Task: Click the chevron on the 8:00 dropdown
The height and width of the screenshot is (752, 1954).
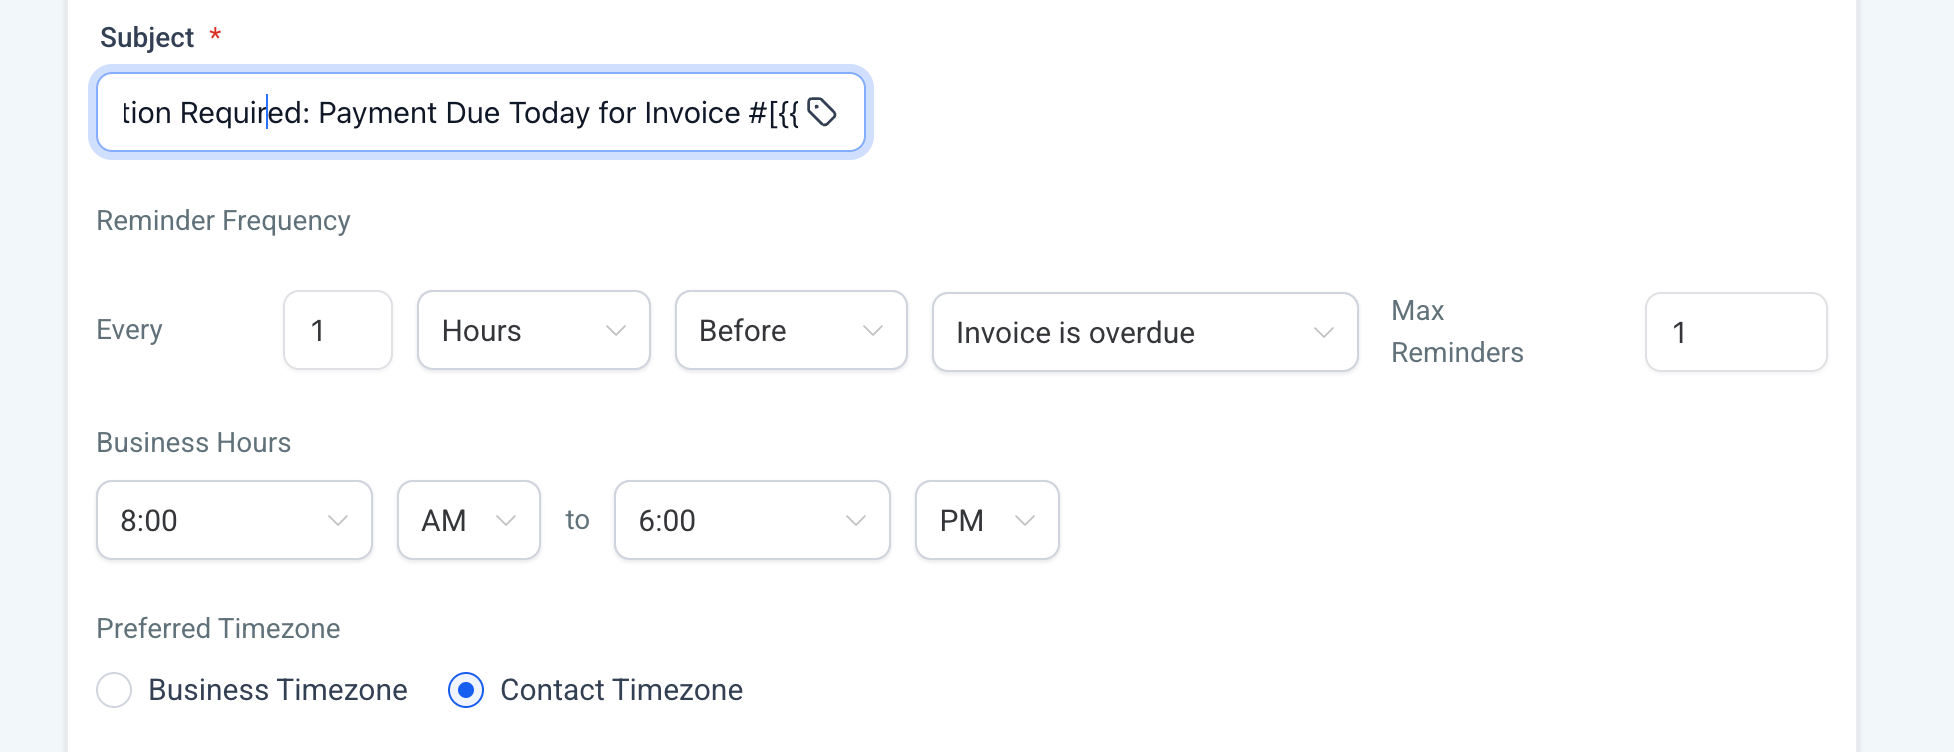Action: tap(338, 521)
